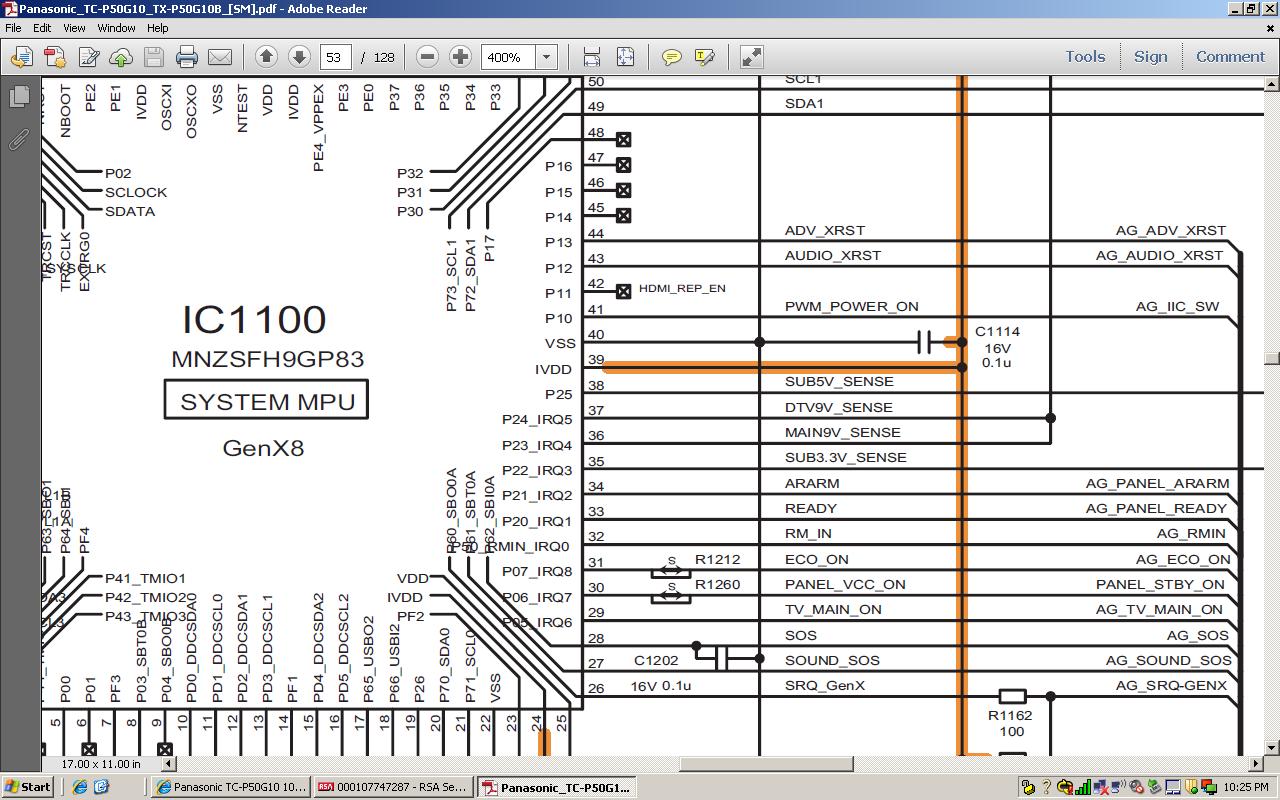Click the second quick launch browser icon
Image resolution: width=1280 pixels, height=800 pixels.
(x=101, y=787)
